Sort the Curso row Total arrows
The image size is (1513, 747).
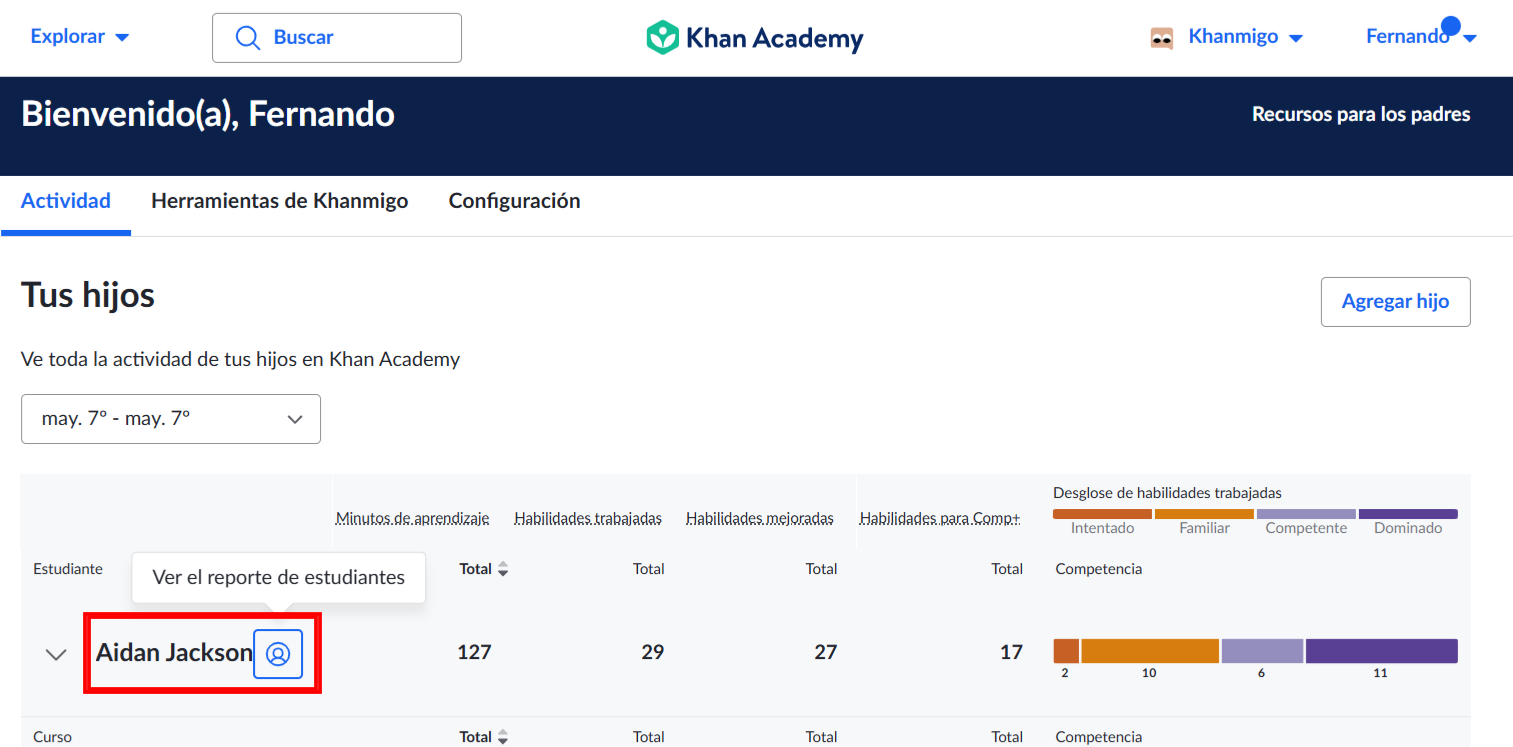pos(503,737)
